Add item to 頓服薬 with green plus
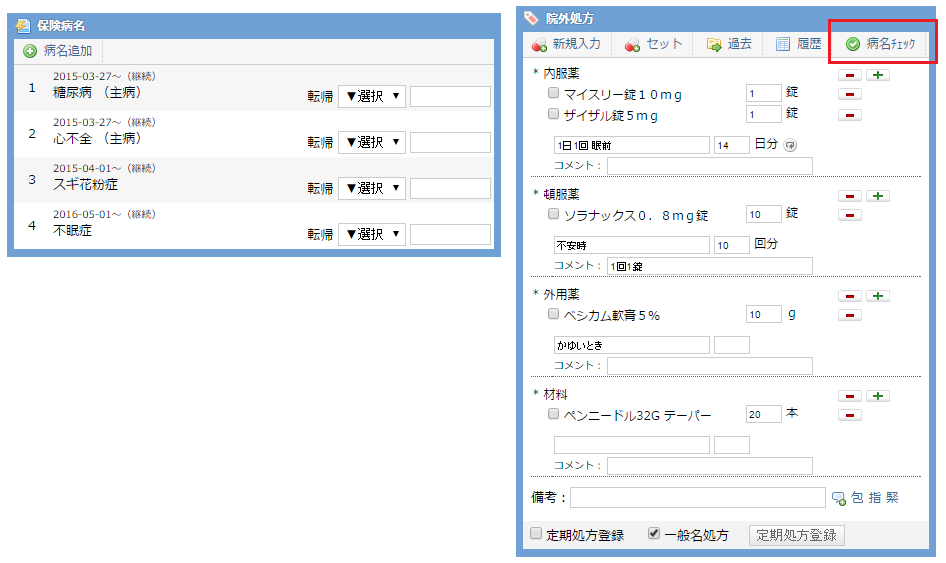Viewport: 946px width, 563px height. tap(878, 196)
